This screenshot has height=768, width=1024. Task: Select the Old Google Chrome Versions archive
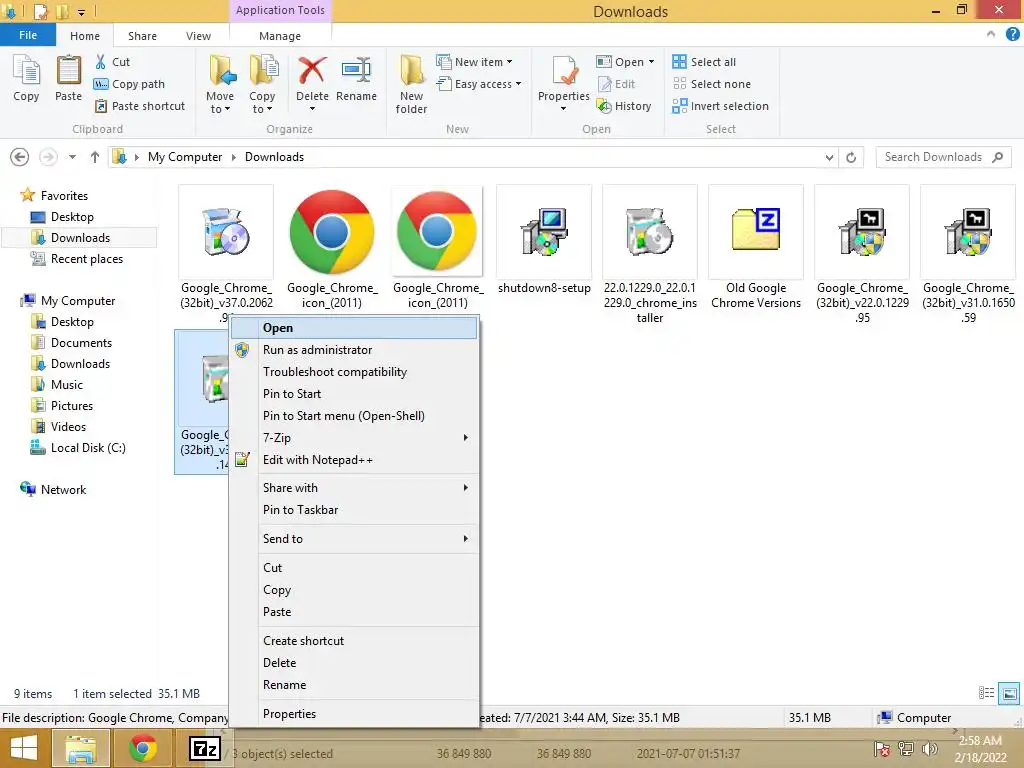tap(756, 249)
